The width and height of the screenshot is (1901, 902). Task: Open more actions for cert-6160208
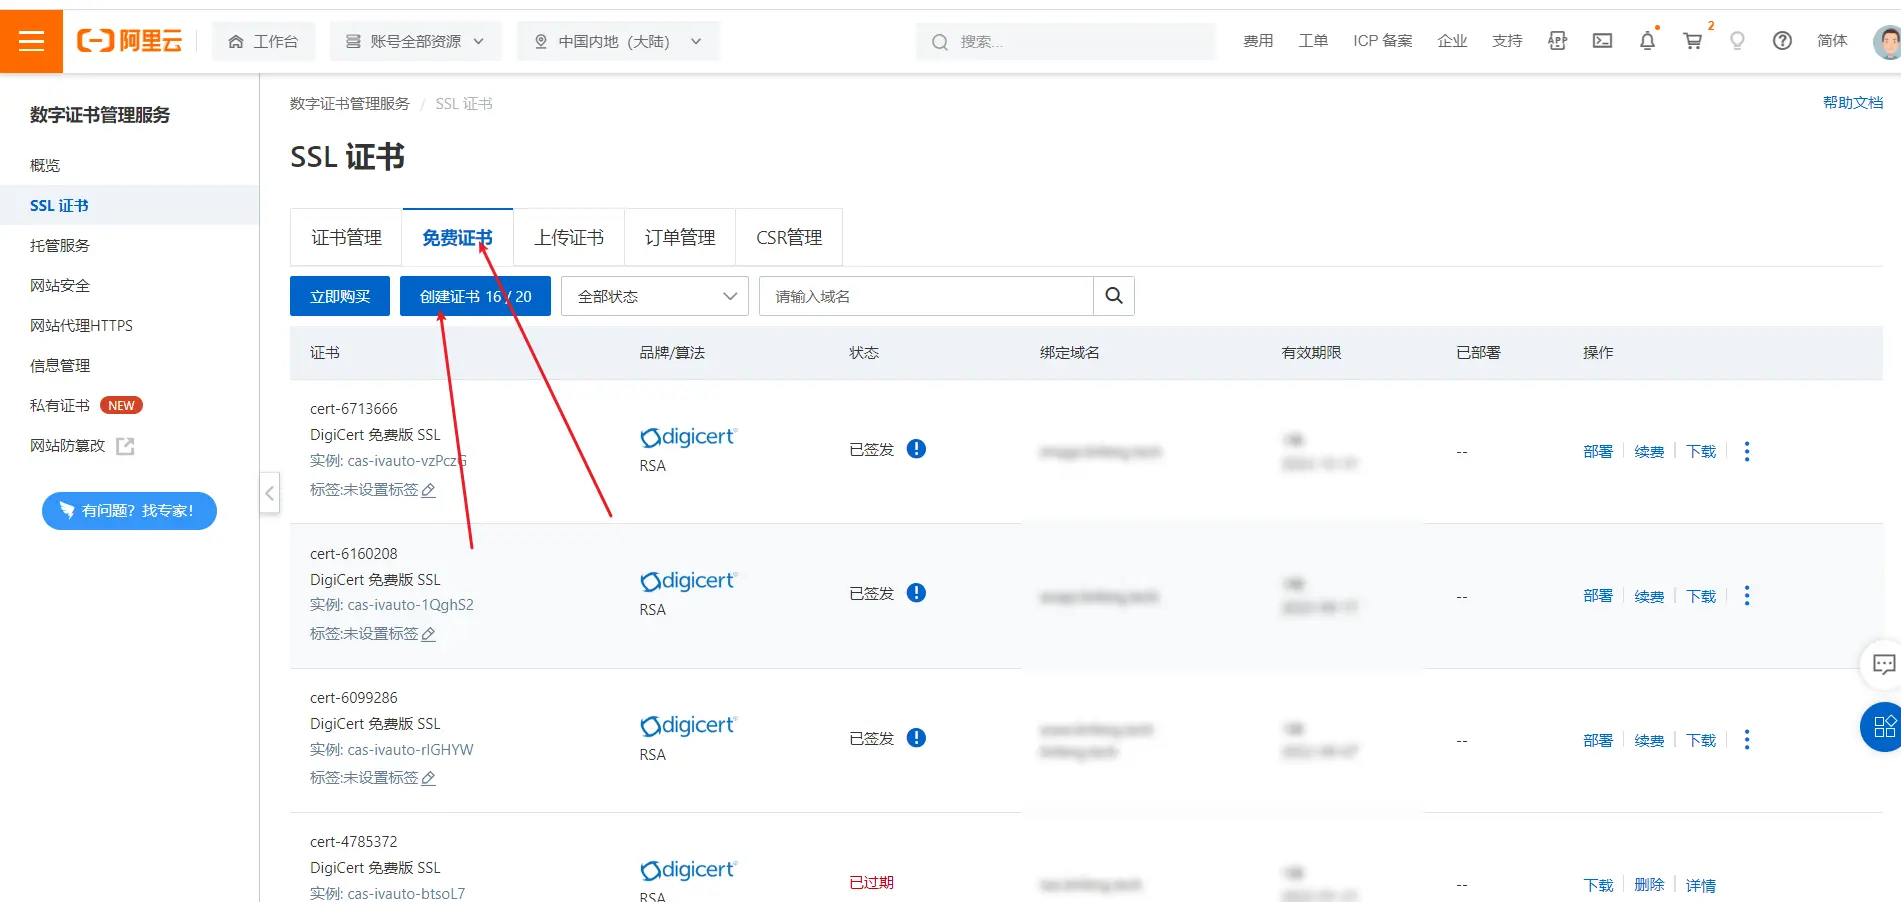(1747, 596)
